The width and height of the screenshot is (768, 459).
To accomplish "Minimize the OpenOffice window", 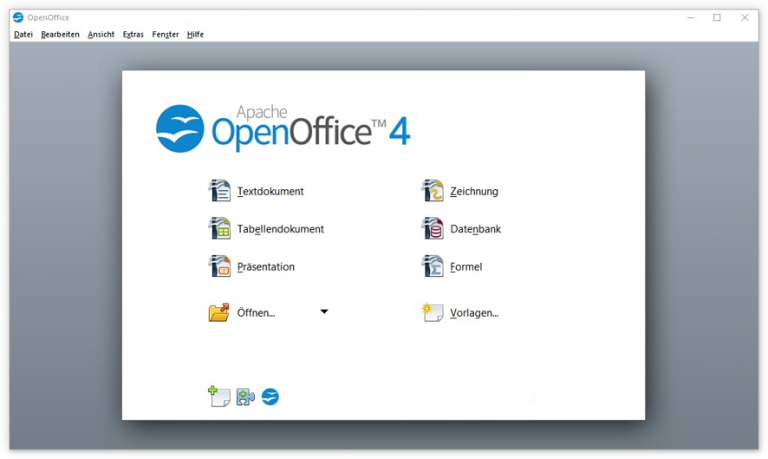I will pyautogui.click(x=691, y=18).
